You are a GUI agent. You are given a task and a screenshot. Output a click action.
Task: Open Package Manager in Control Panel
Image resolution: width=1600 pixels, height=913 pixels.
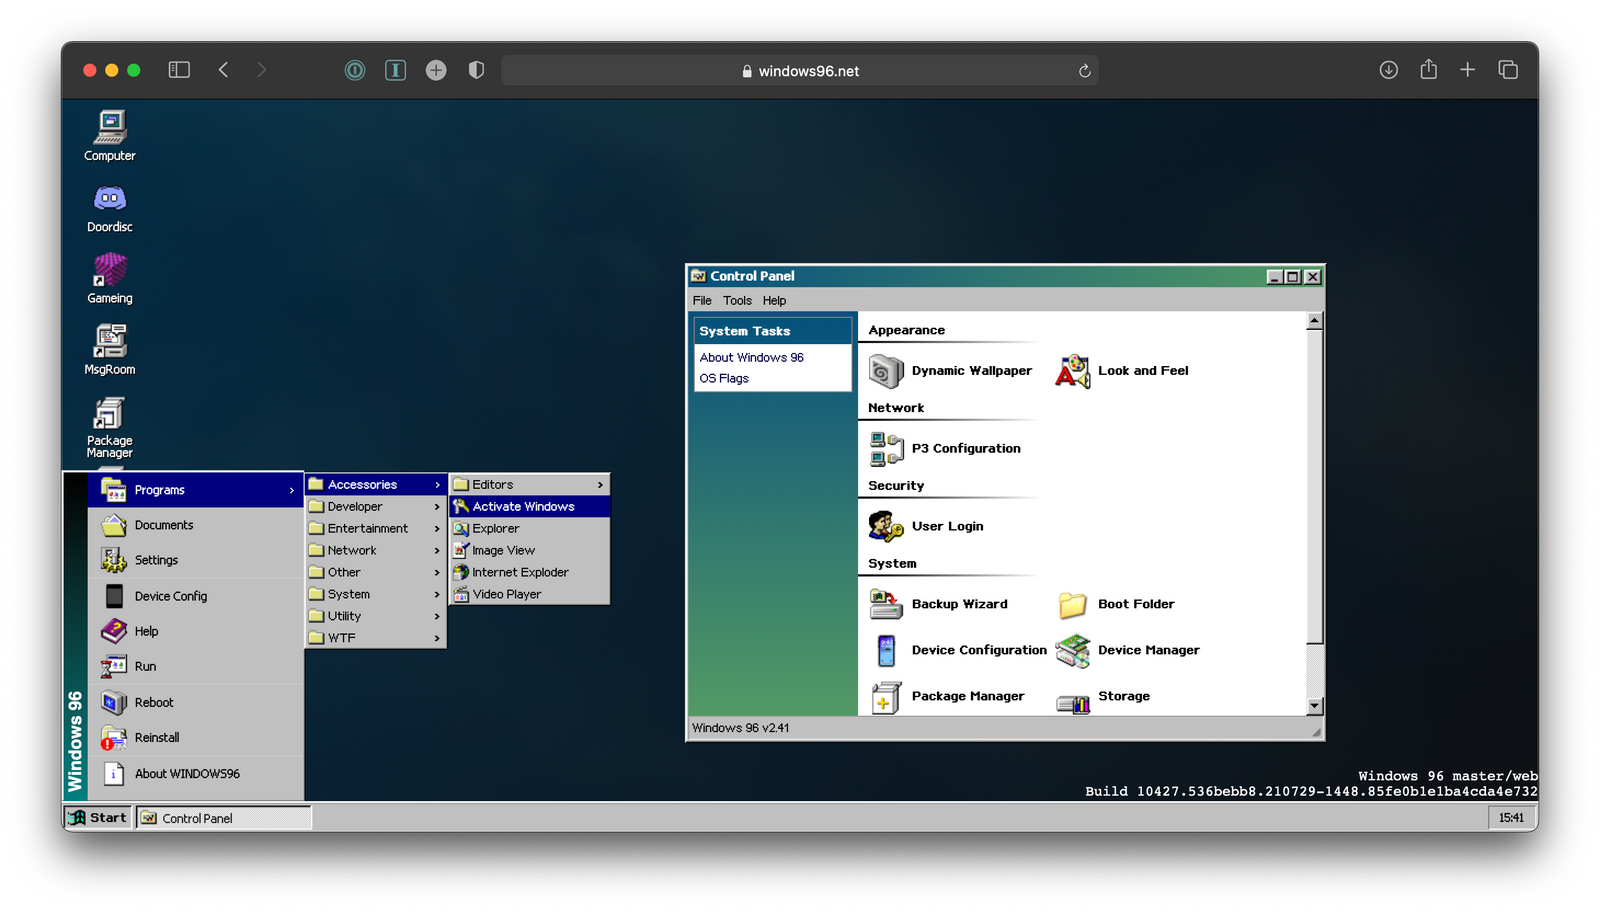[x=946, y=696]
